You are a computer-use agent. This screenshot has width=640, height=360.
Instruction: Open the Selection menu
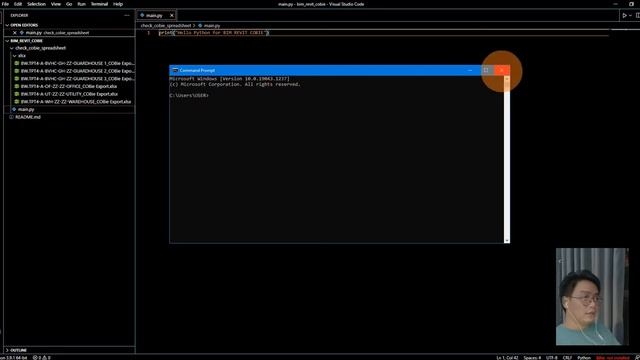point(36,4)
